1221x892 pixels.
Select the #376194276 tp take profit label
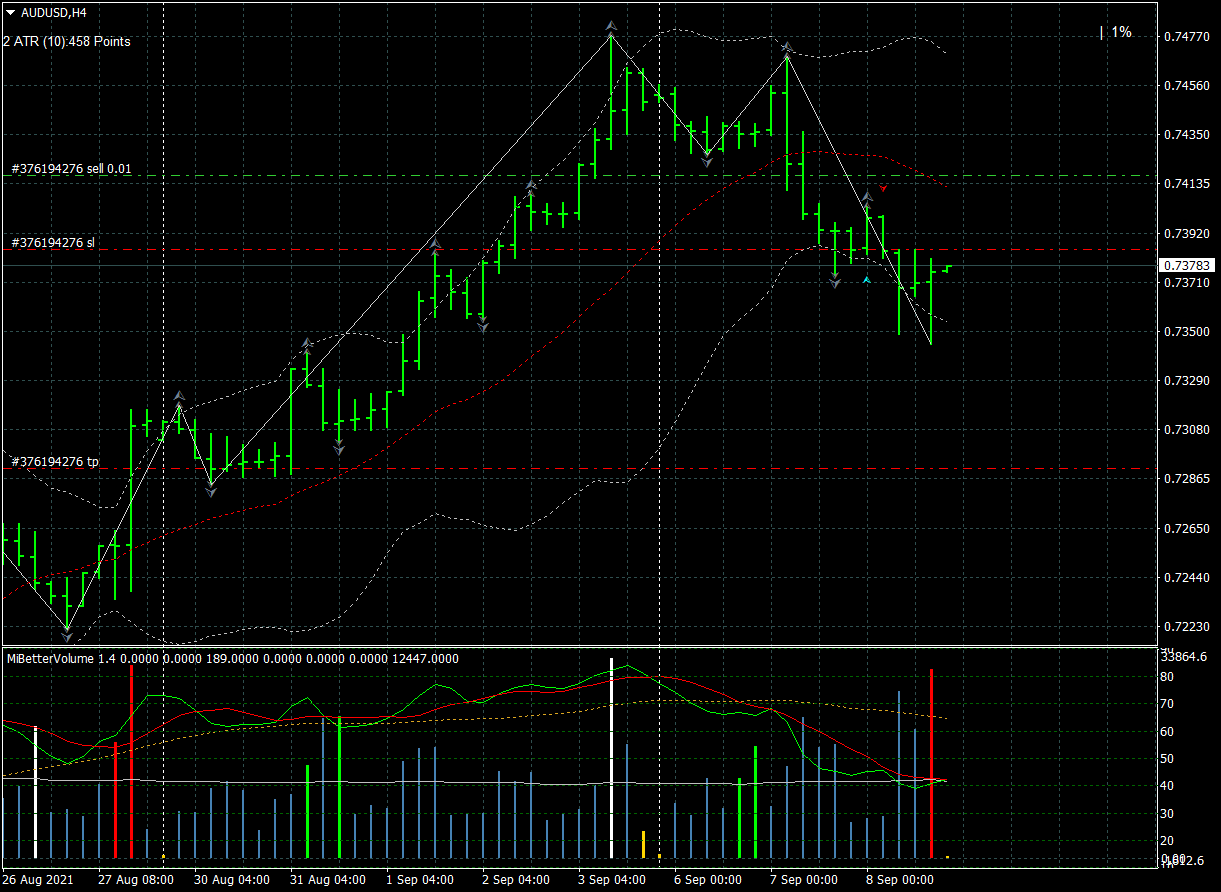[55, 461]
